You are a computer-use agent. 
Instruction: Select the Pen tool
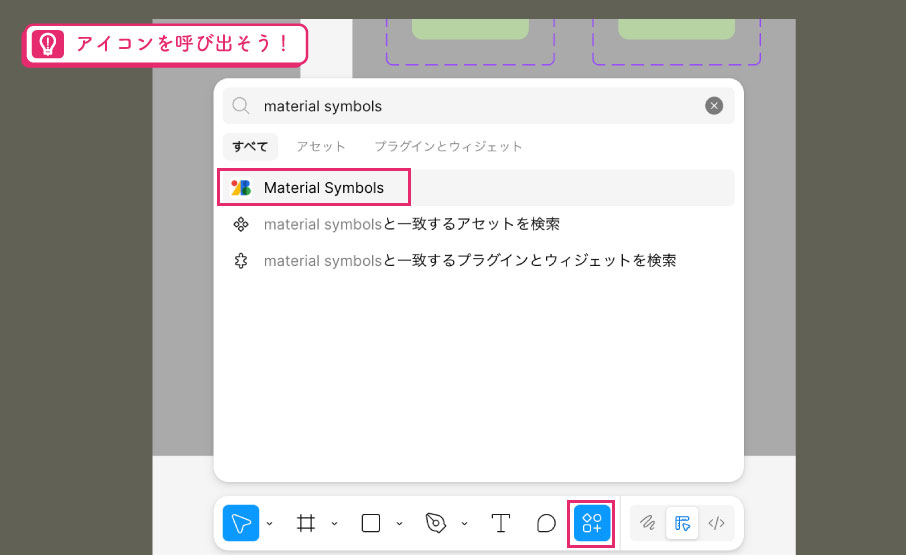click(436, 523)
